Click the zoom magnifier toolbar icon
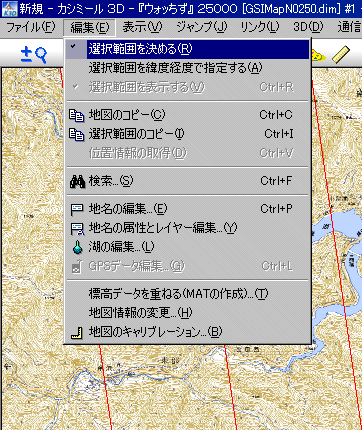This screenshot has width=362, height=430. [34, 54]
